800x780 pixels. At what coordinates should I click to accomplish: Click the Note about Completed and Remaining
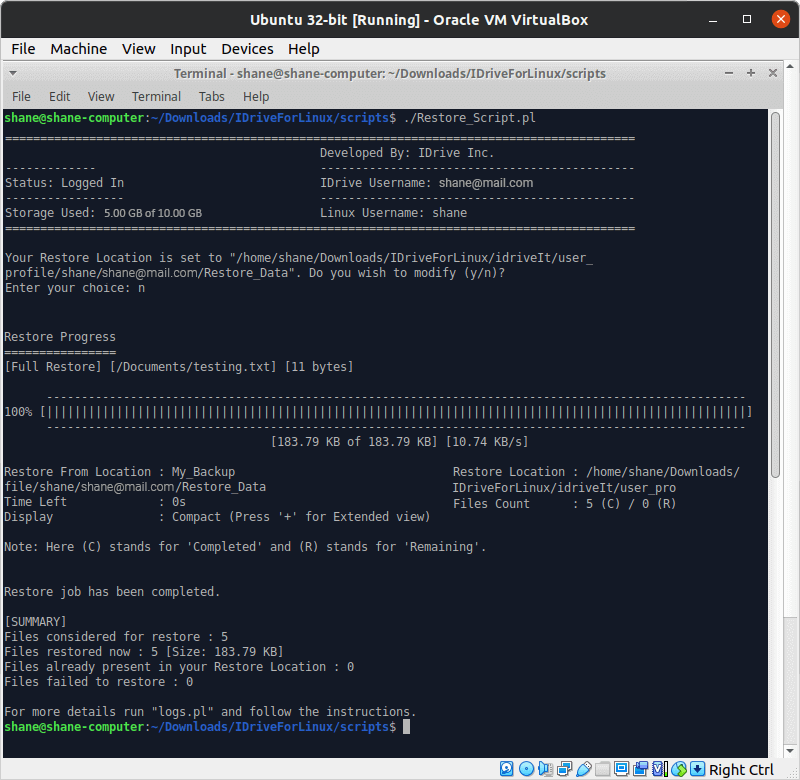coord(245,547)
